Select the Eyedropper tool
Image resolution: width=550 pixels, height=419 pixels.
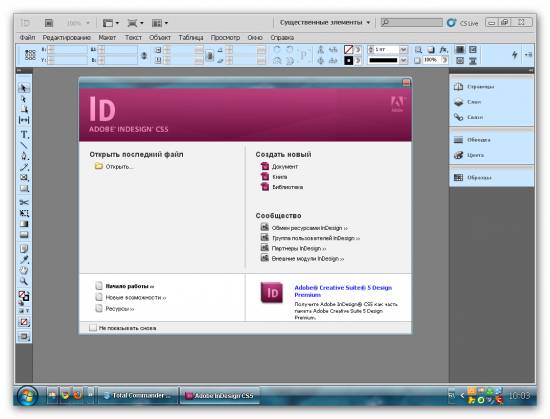(24, 260)
